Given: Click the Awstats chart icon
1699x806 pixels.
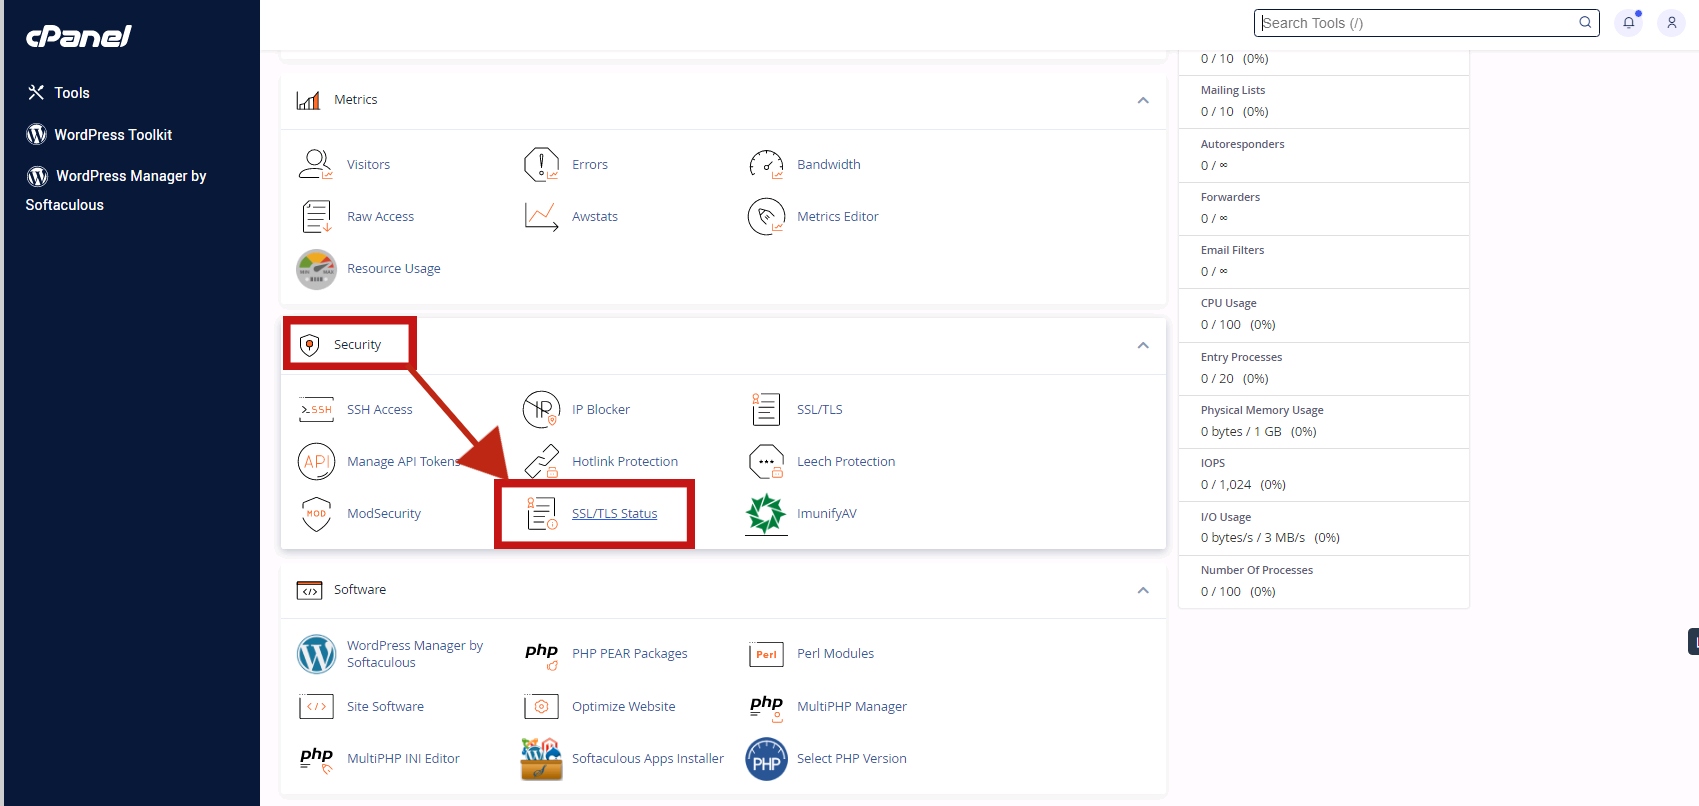Looking at the screenshot, I should point(541,216).
